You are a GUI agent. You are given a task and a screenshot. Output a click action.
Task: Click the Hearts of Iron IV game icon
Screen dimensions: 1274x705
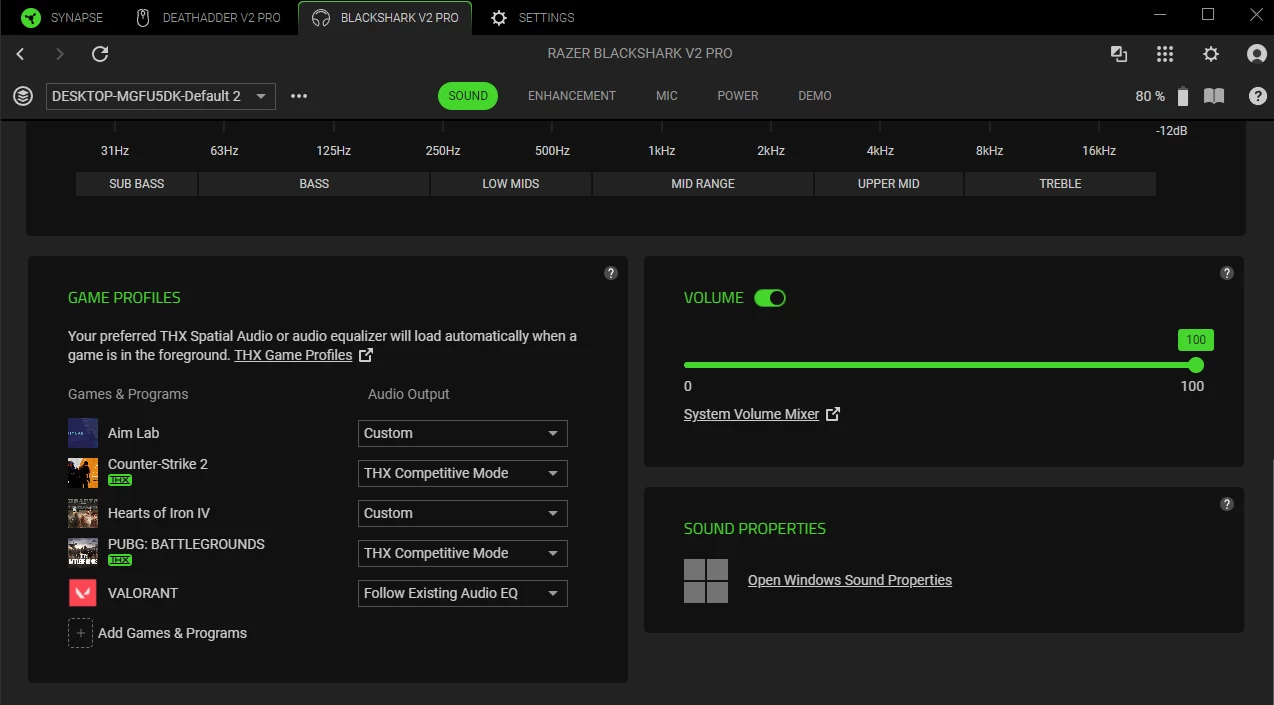click(83, 513)
